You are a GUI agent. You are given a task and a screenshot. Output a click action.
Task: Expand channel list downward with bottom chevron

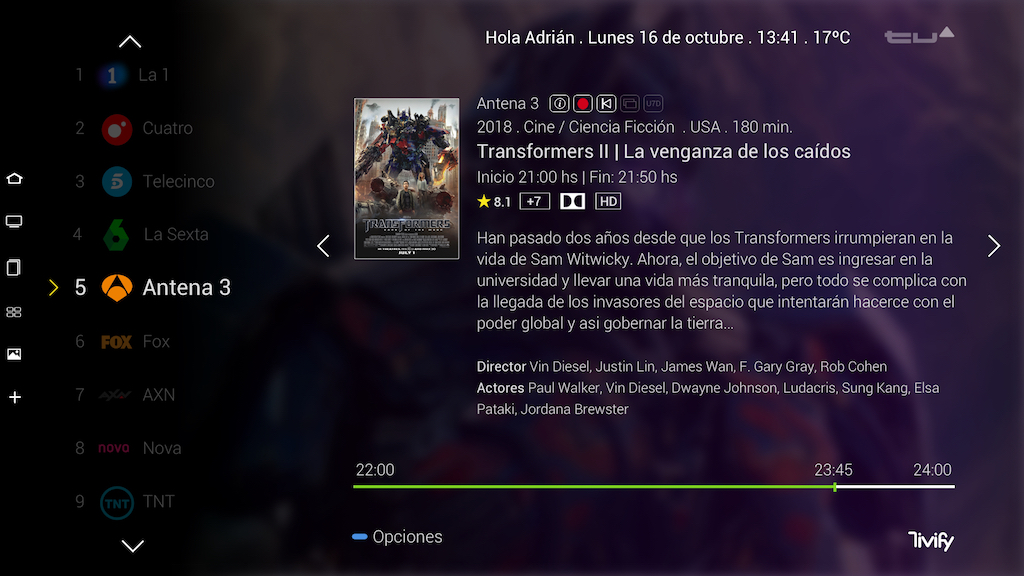pyautogui.click(x=133, y=545)
